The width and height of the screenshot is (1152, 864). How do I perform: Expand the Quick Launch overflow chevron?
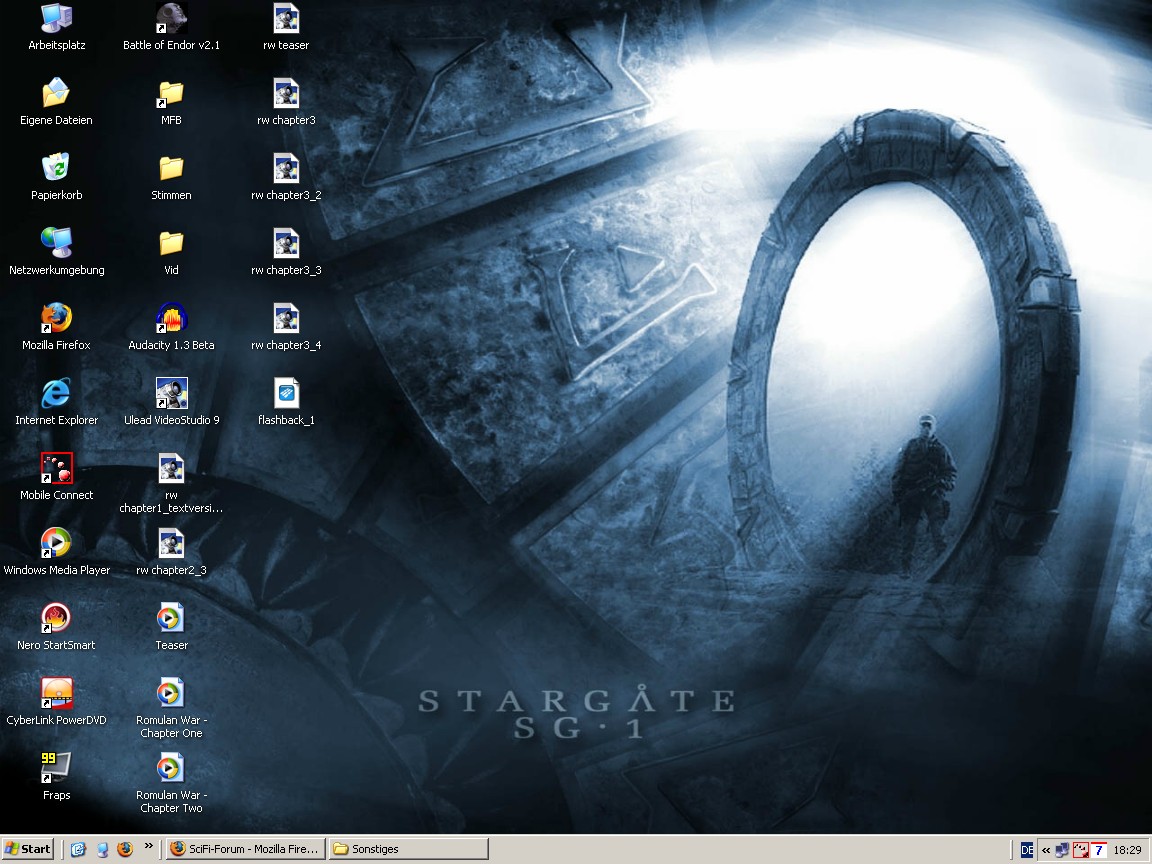coord(149,846)
